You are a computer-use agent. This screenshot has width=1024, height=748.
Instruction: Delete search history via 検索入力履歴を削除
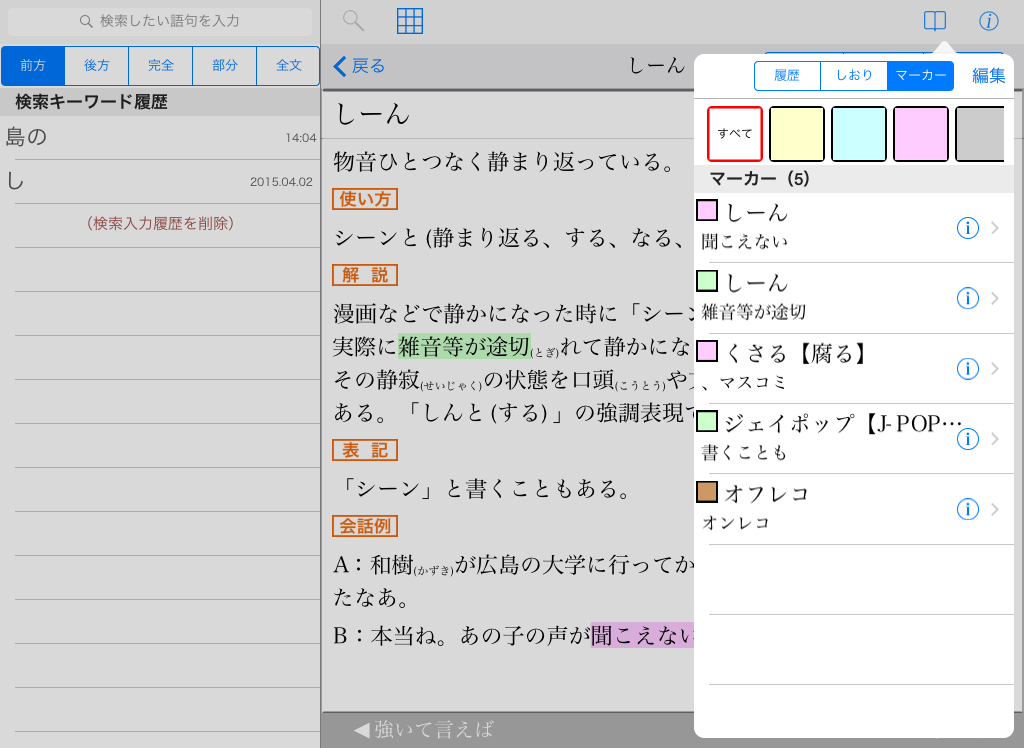pos(160,224)
